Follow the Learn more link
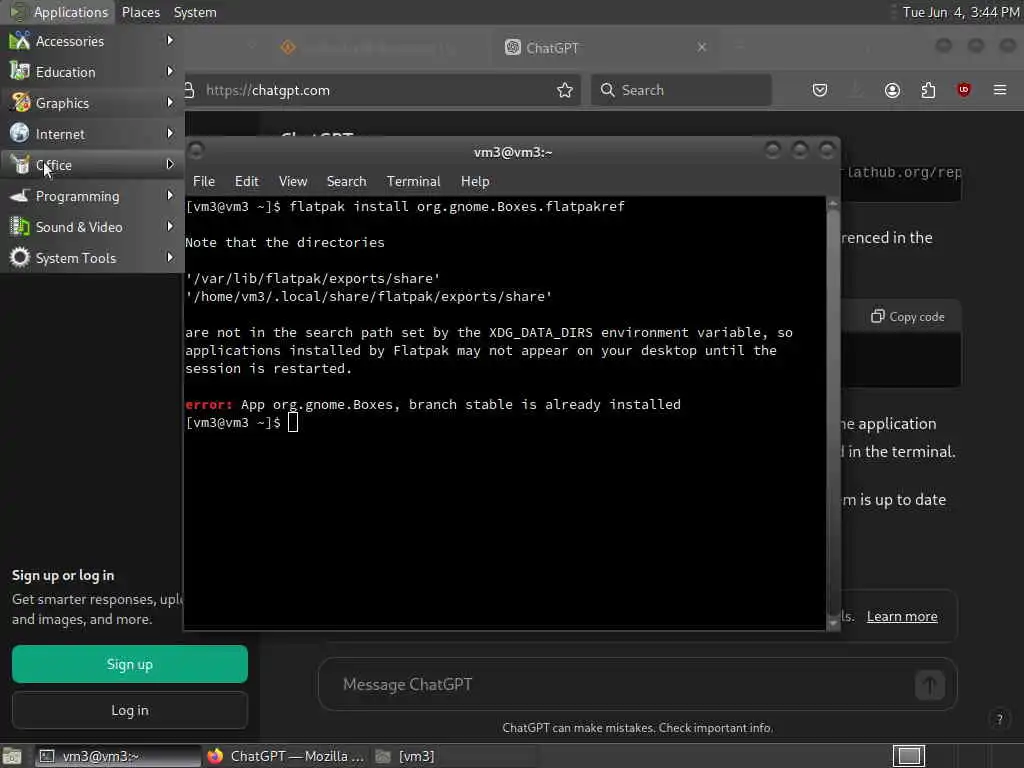 tap(902, 616)
